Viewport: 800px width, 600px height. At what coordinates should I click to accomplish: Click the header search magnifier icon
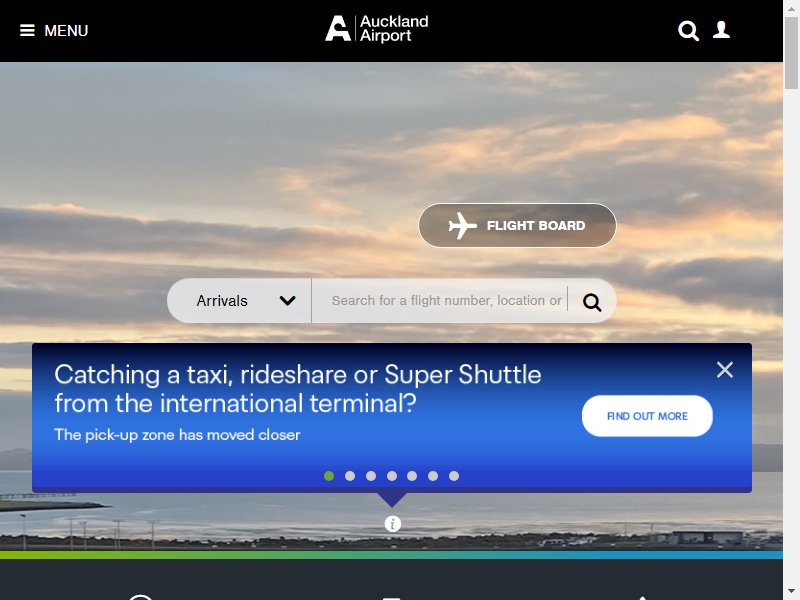pyautogui.click(x=688, y=31)
